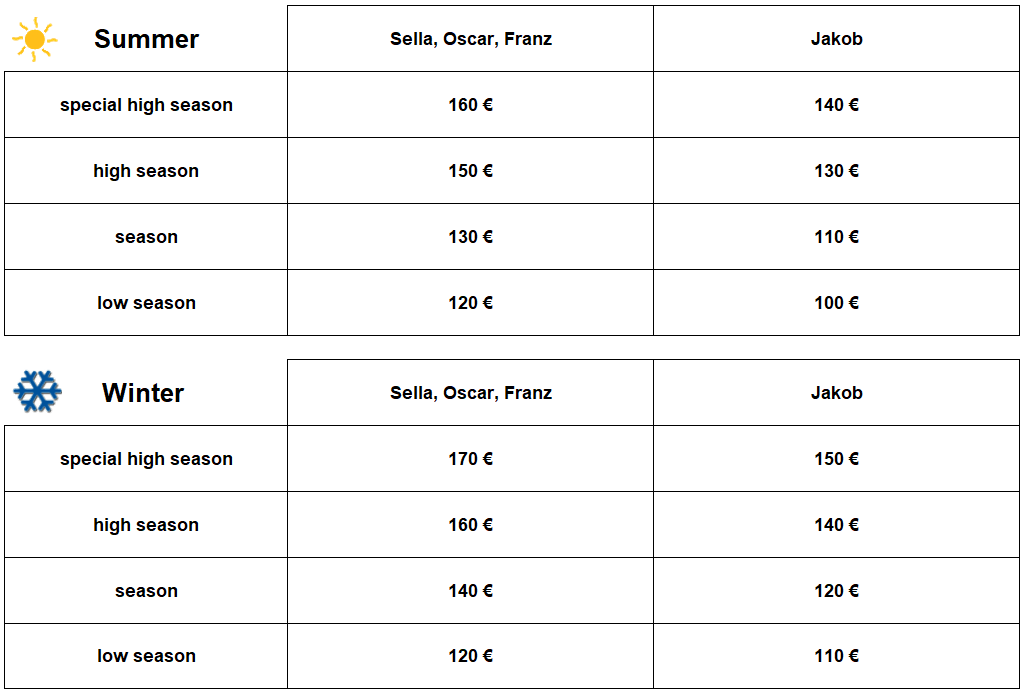This screenshot has height=692, width=1022.
Task: Click Winter season 140 € price cell
Action: click(471, 591)
